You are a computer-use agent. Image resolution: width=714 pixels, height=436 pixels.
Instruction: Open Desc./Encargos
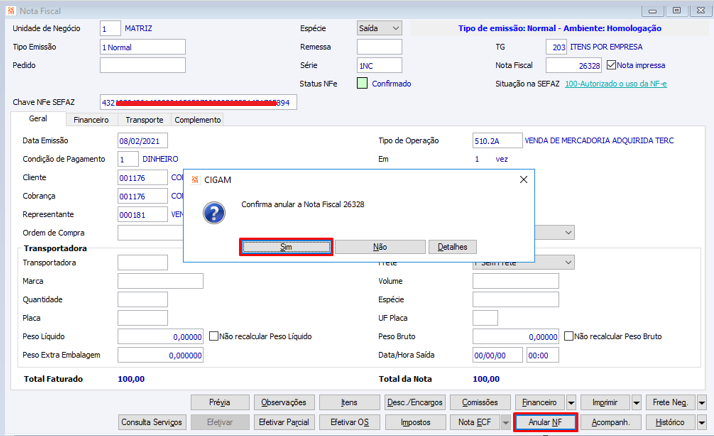(x=415, y=403)
